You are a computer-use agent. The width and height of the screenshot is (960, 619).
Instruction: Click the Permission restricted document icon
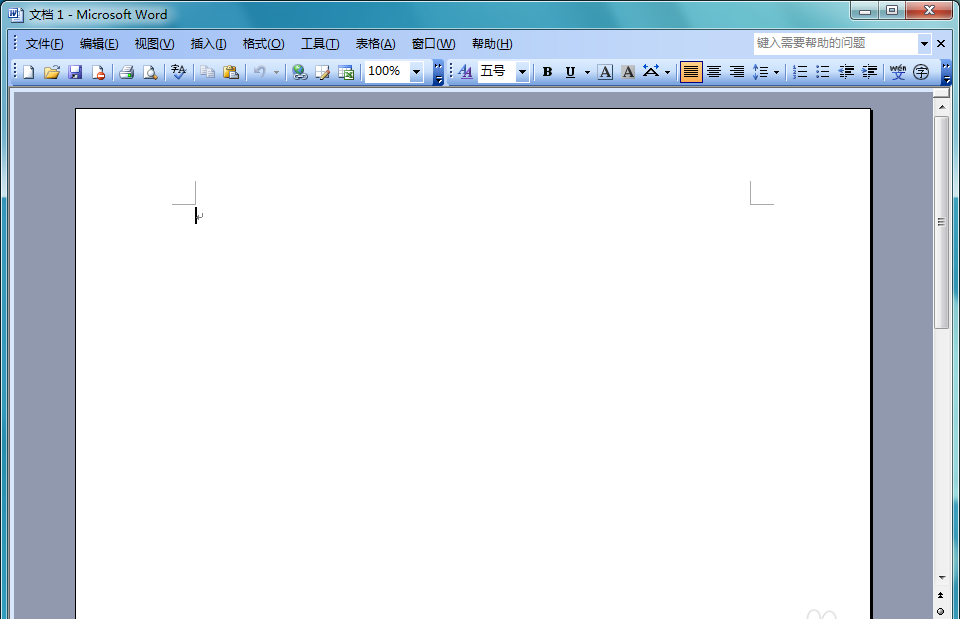tap(98, 72)
